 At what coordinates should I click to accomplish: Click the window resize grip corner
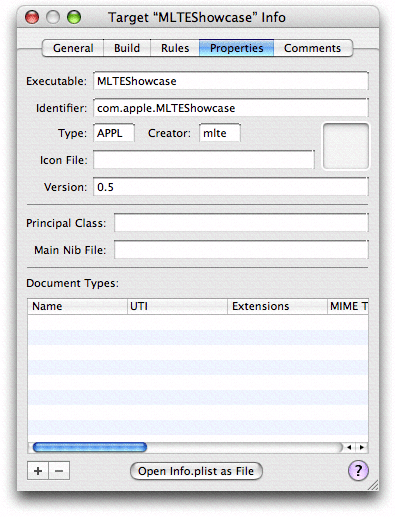(x=373, y=485)
